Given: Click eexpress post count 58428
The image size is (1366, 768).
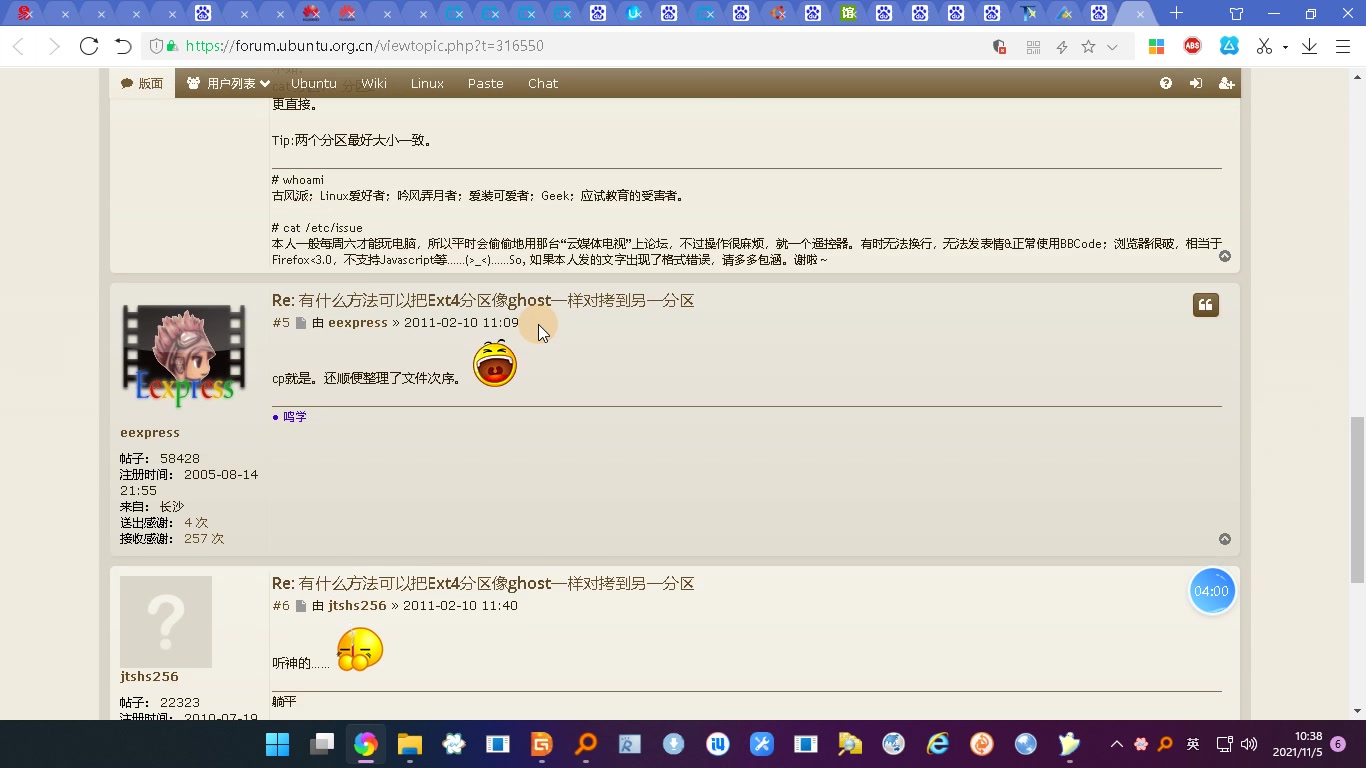Looking at the screenshot, I should tap(180, 458).
